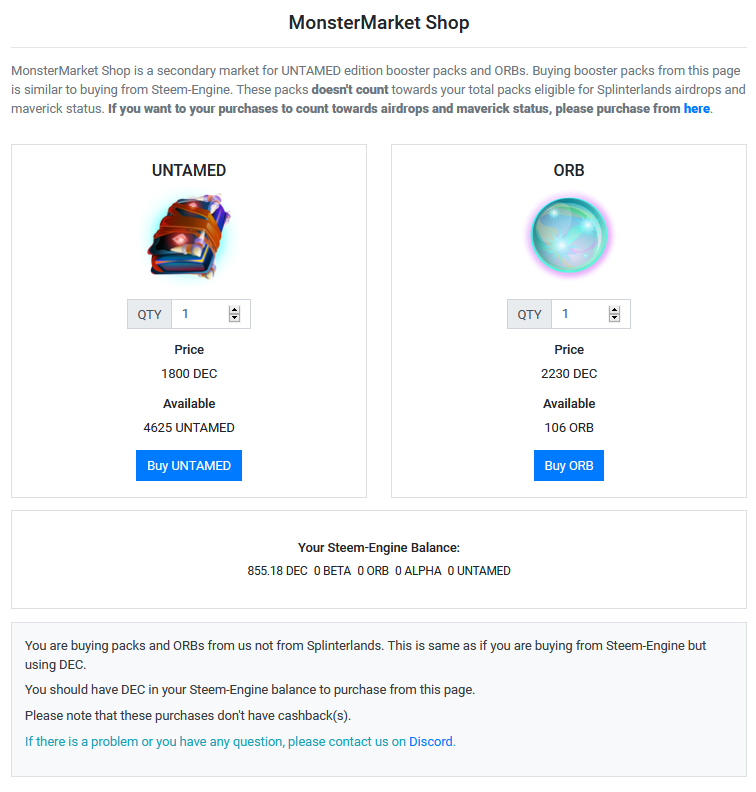Click the UNTAMED booster pack image
The image size is (756, 792).
tap(189, 235)
